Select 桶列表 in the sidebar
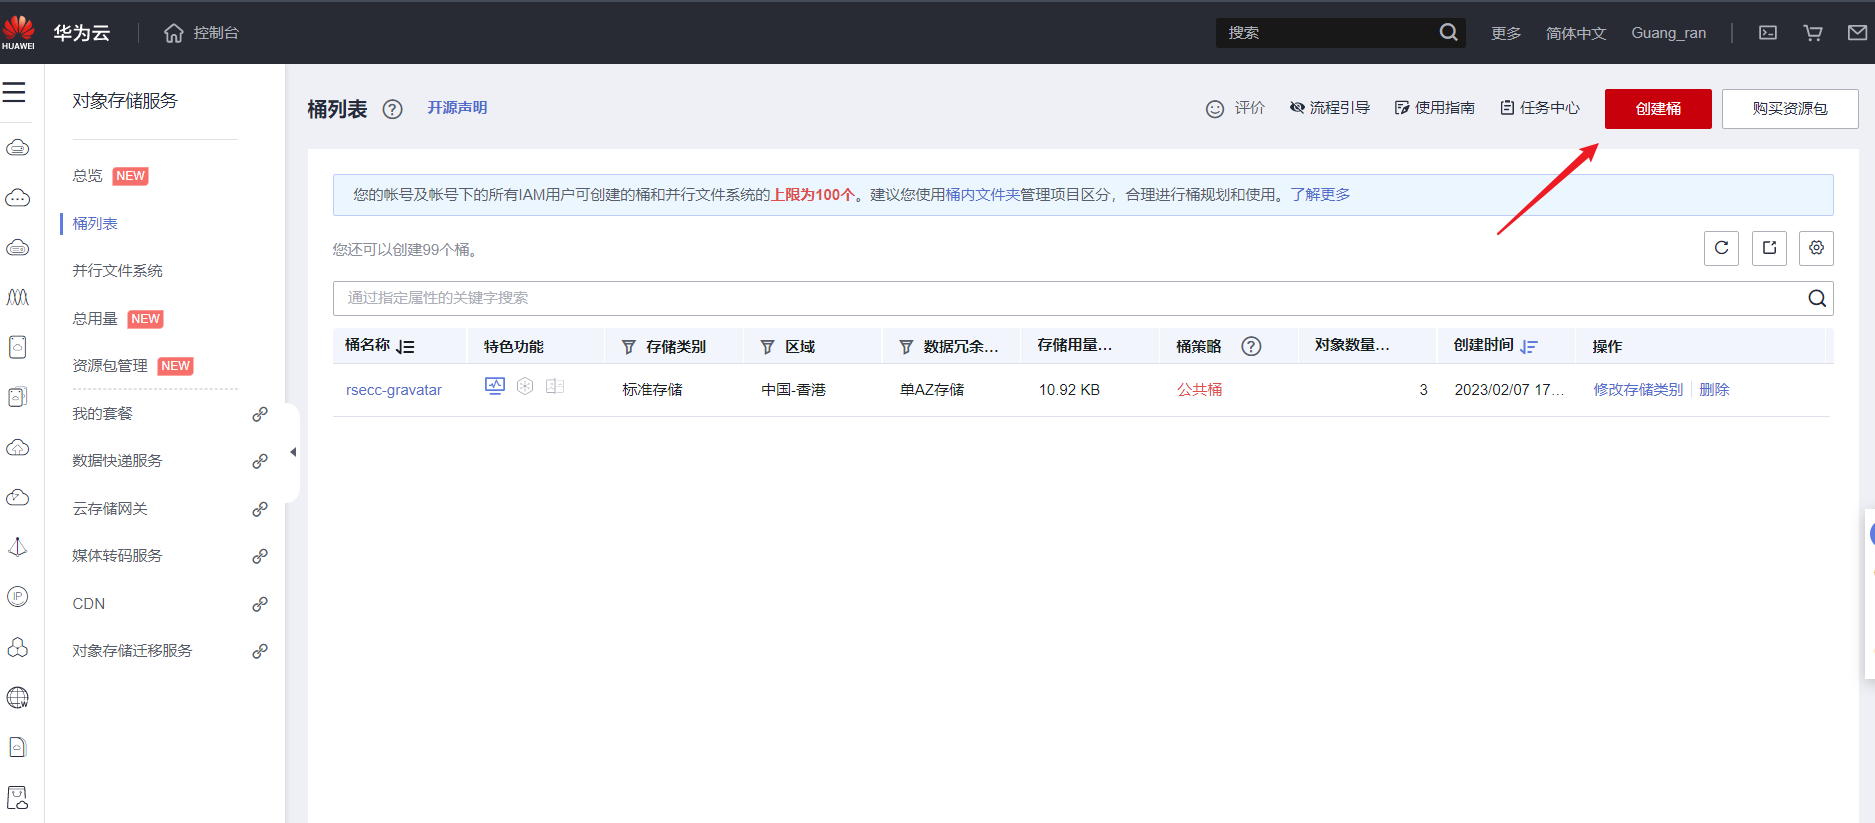1875x823 pixels. point(95,224)
